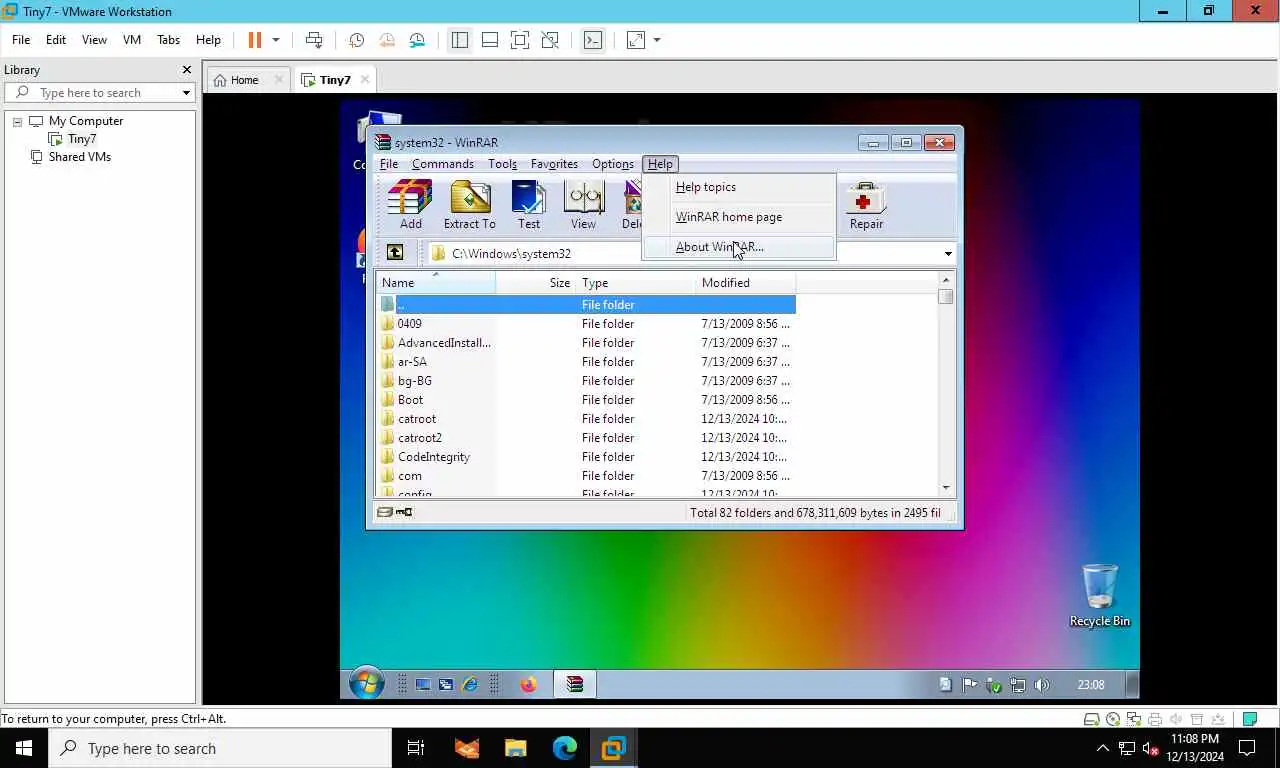The height and width of the screenshot is (768, 1280).
Task: Sort the file list by Name column header
Action: click(x=436, y=283)
